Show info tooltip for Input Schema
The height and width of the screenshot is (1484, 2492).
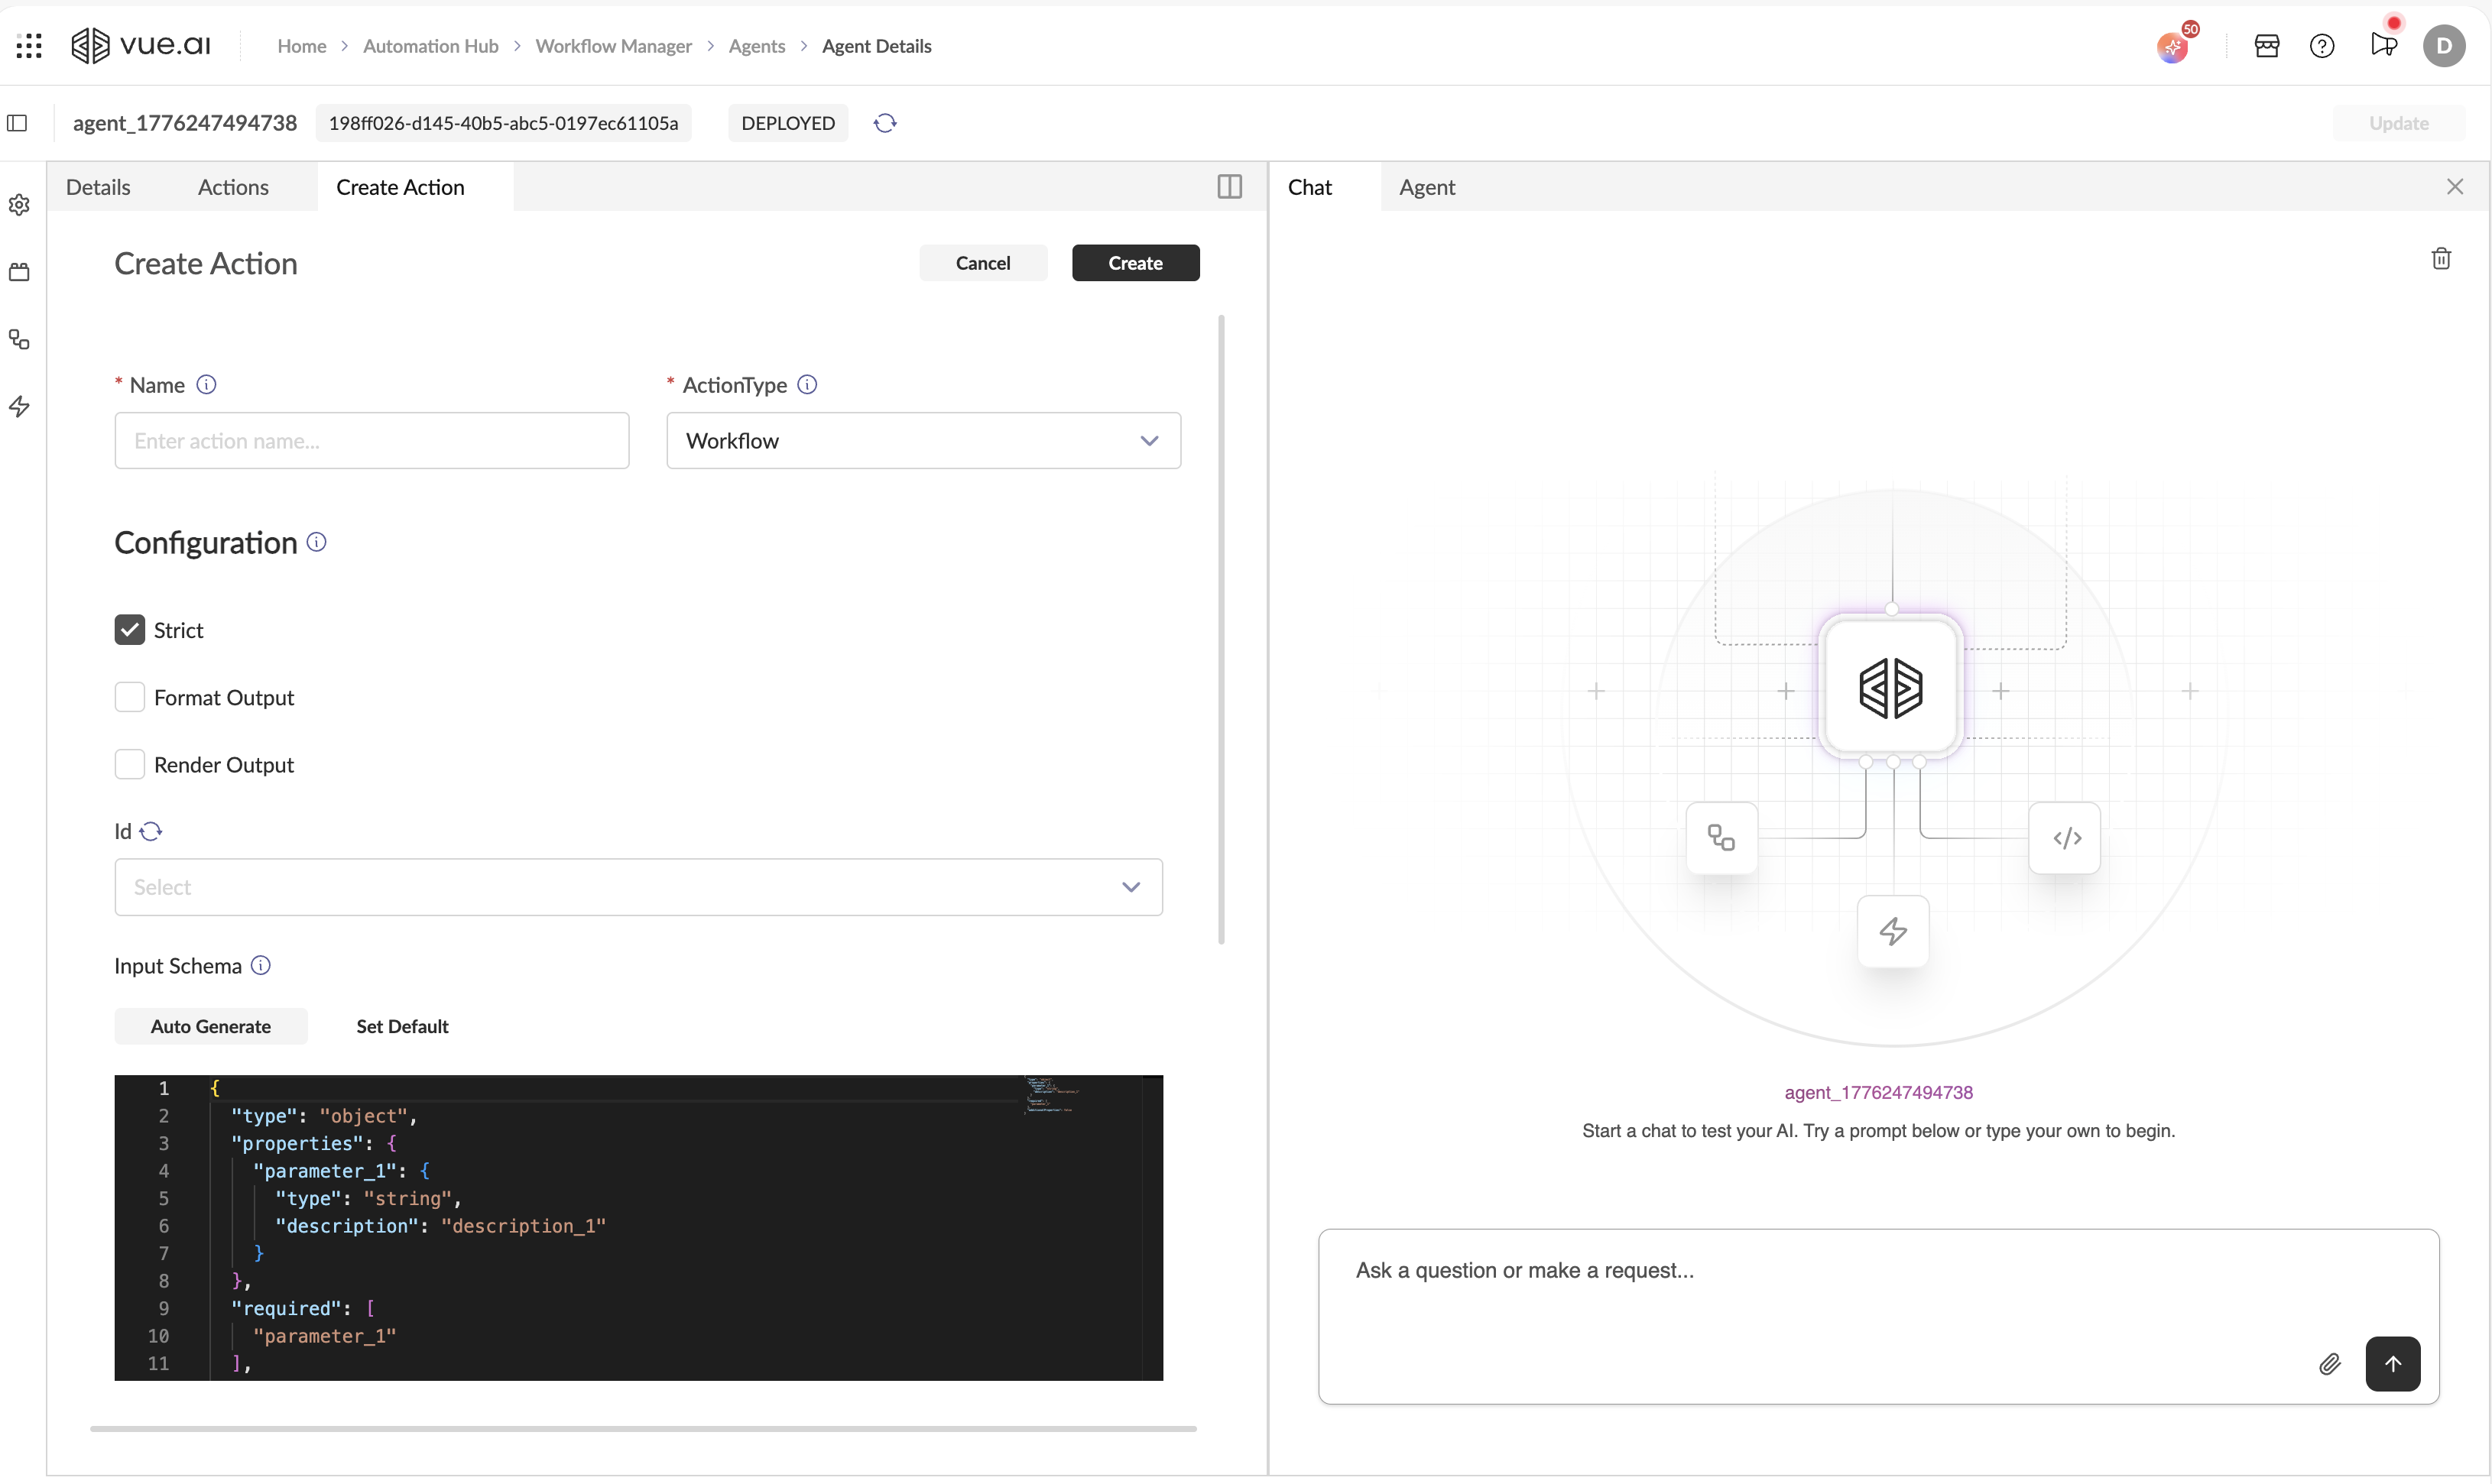click(x=260, y=965)
